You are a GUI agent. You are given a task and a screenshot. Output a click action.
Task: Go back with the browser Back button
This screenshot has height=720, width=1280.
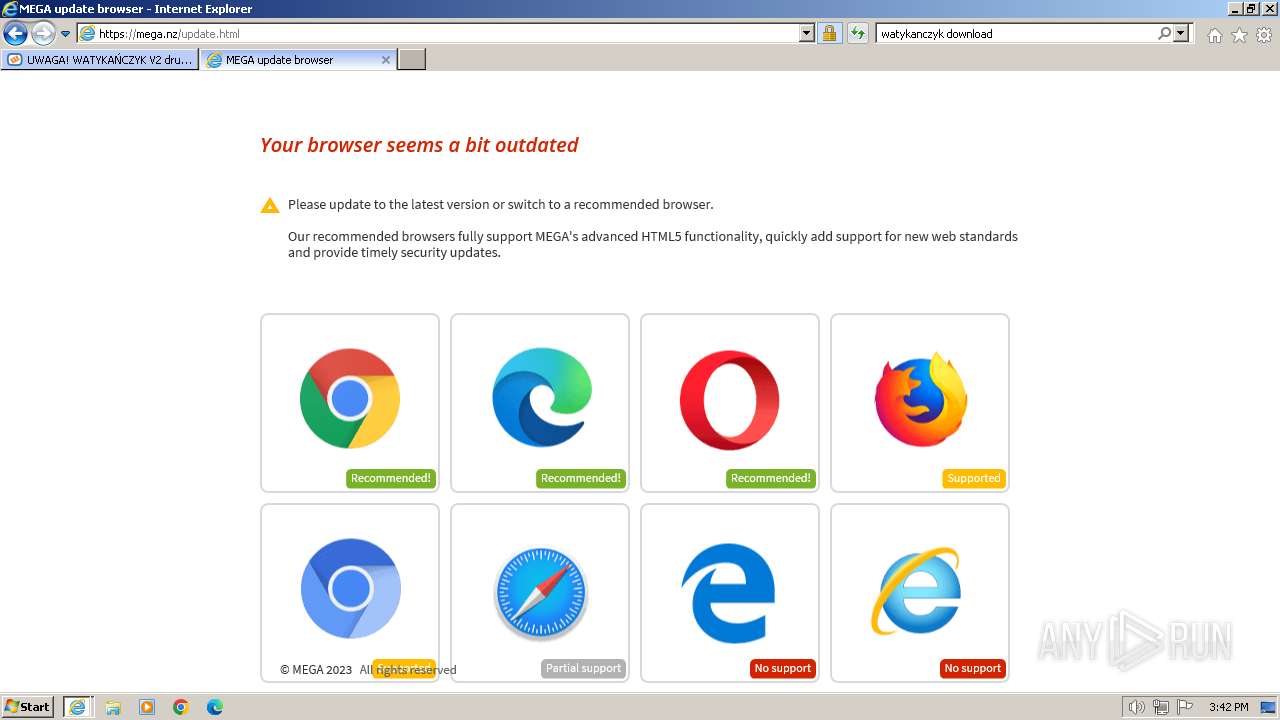tap(15, 34)
